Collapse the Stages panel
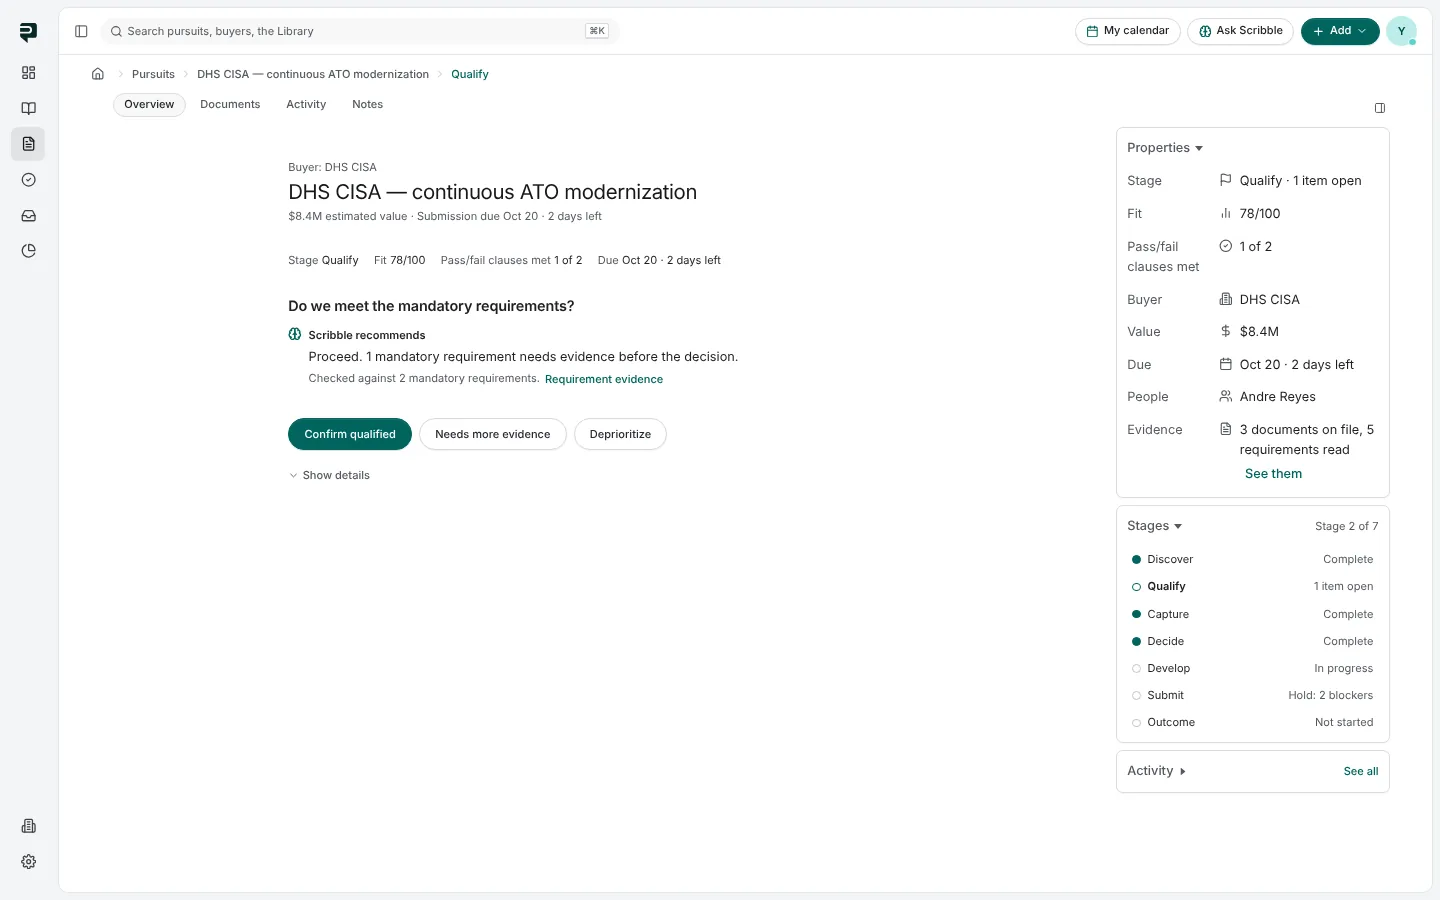The image size is (1440, 900). click(x=1154, y=526)
